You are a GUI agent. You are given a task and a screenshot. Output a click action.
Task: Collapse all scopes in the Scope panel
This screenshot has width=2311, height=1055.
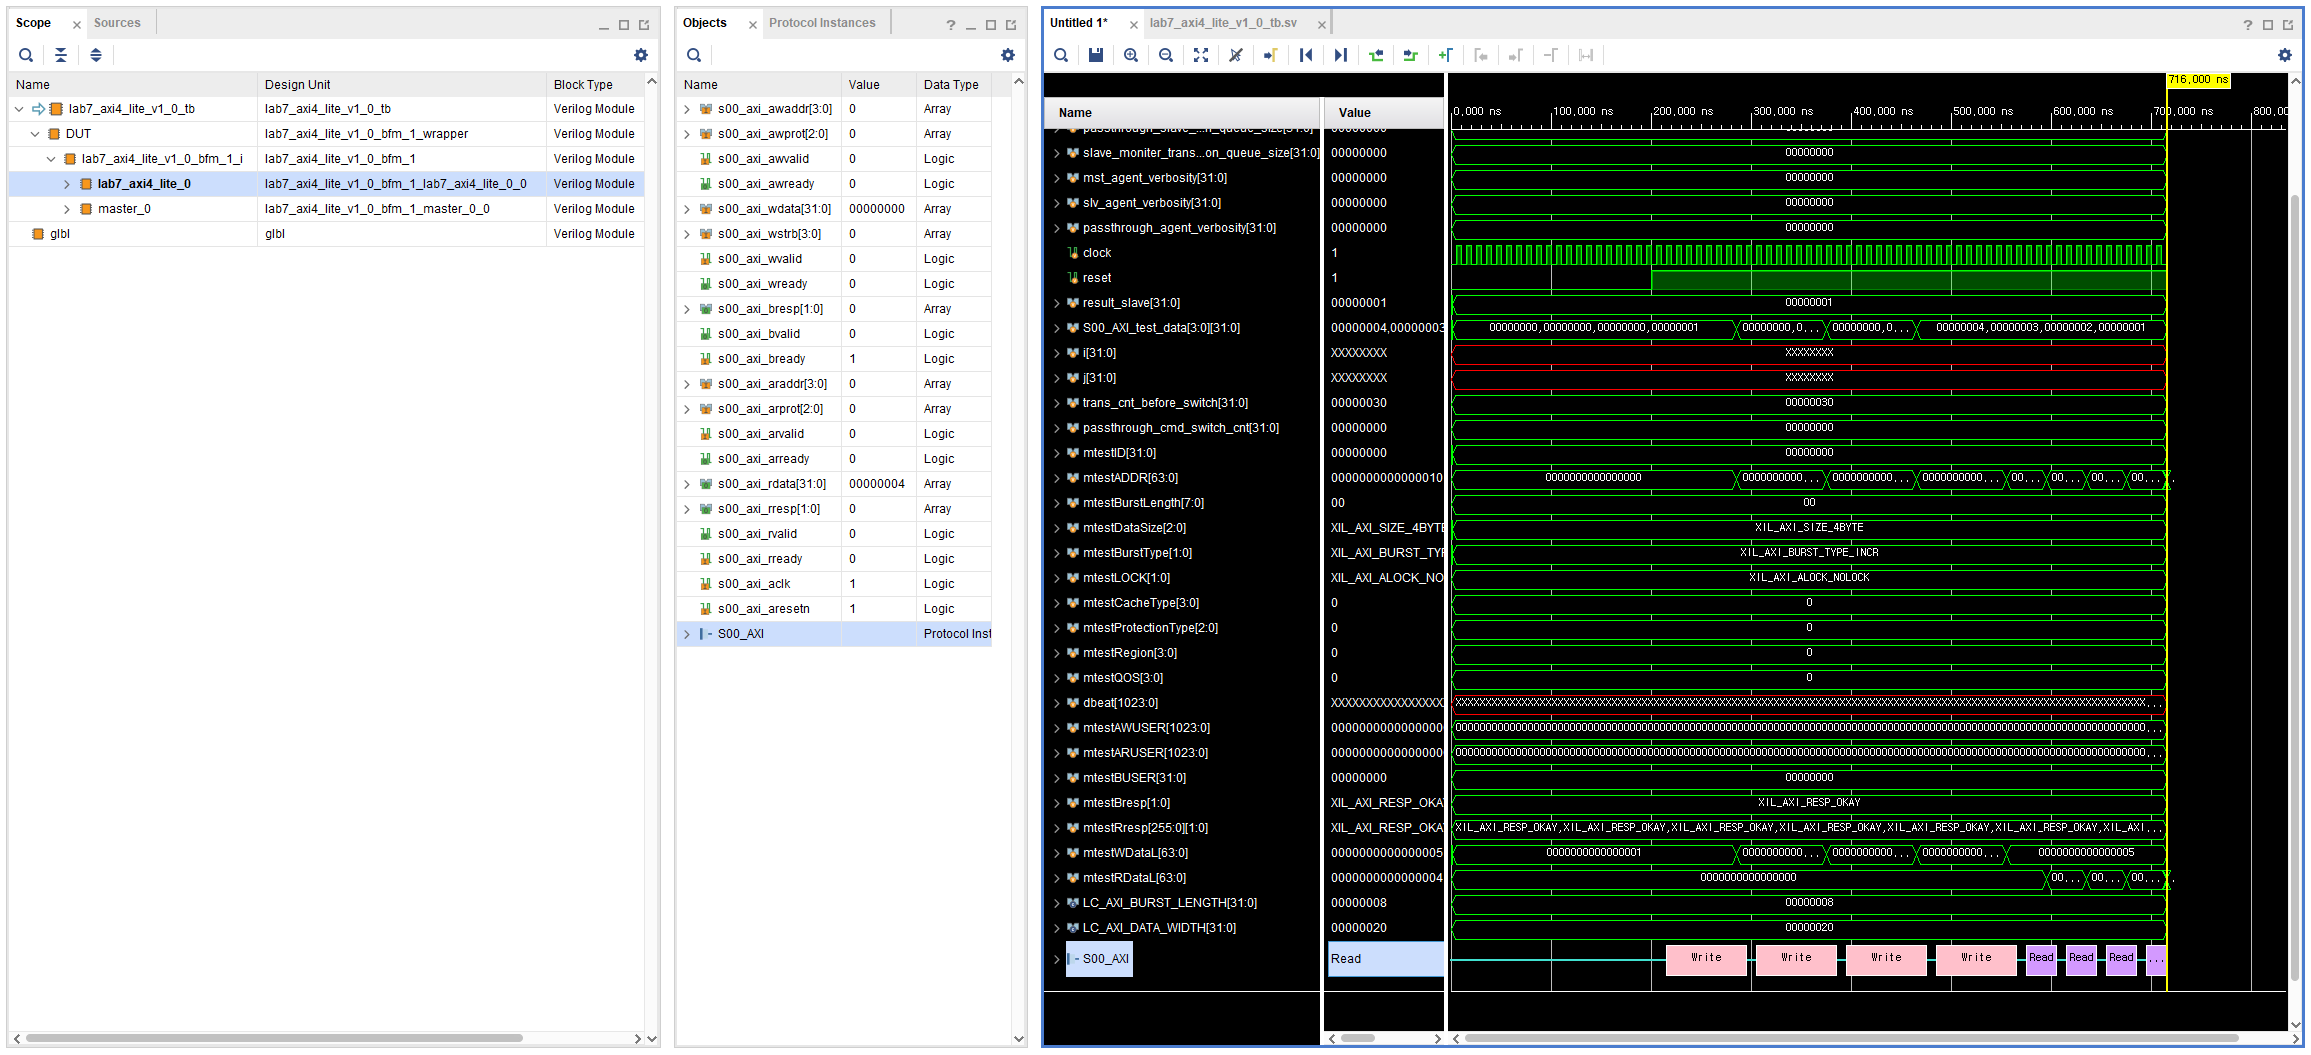[x=61, y=55]
